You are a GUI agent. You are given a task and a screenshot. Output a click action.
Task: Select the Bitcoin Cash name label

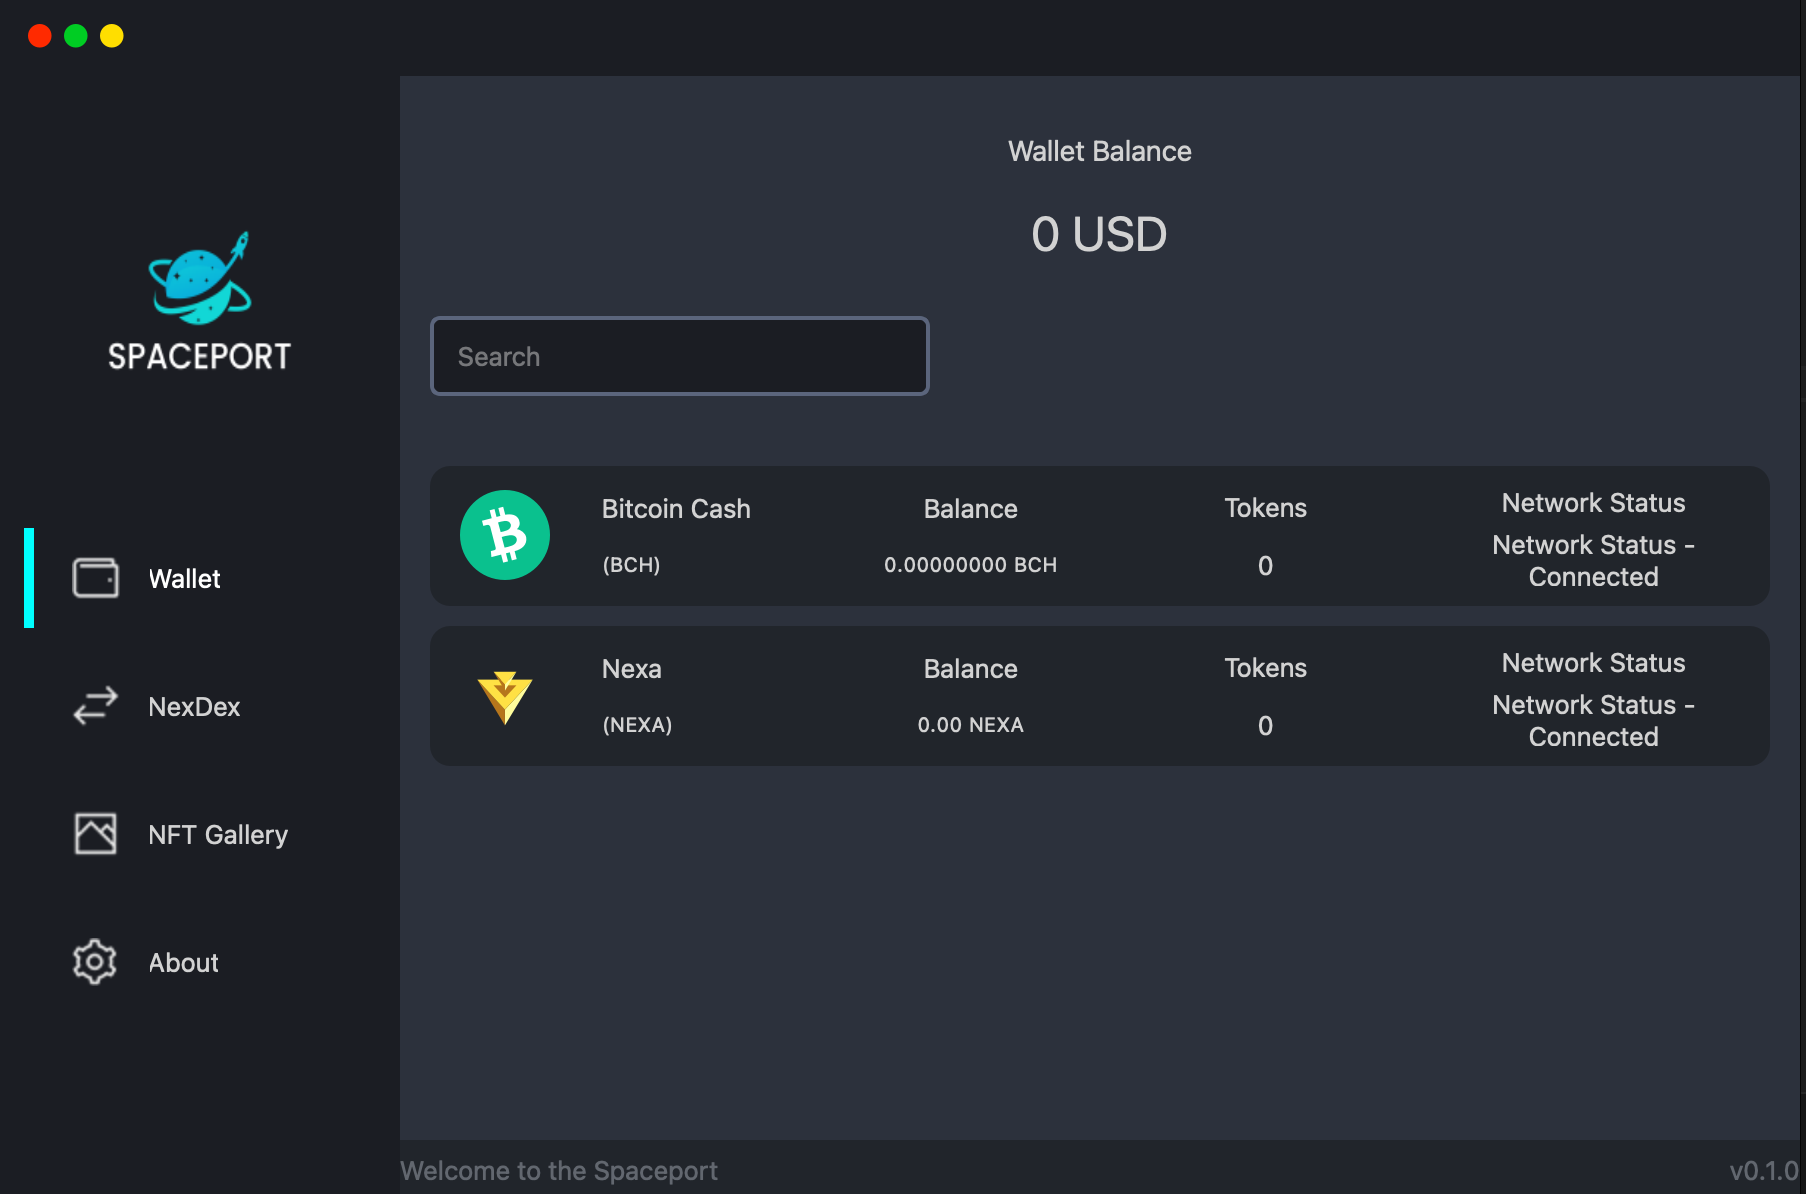pos(676,509)
